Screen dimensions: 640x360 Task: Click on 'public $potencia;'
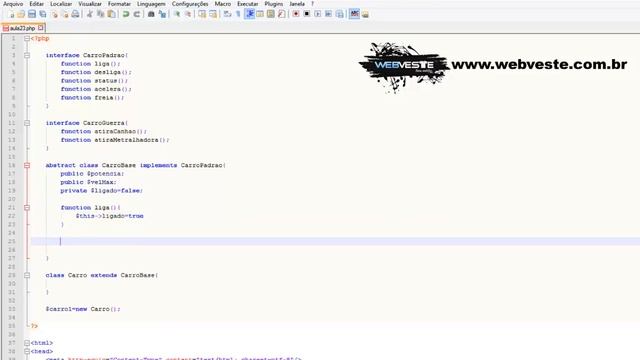92,174
